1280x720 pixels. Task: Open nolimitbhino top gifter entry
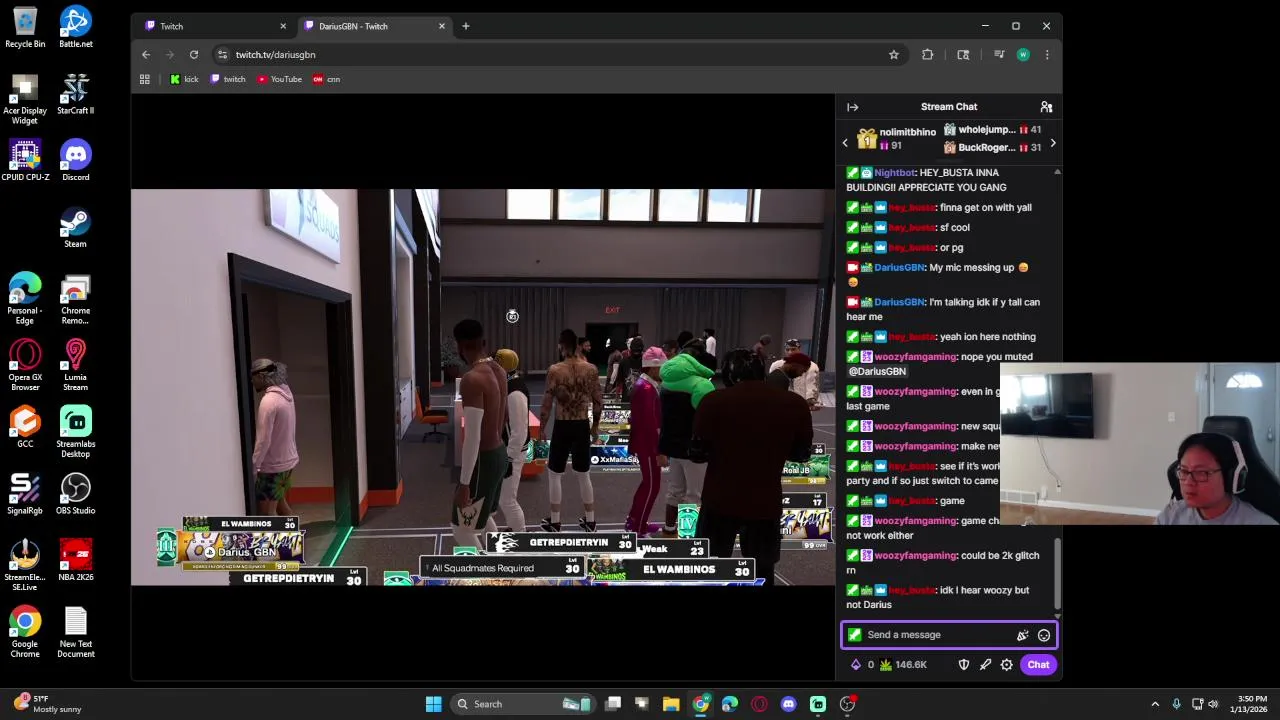point(897,139)
